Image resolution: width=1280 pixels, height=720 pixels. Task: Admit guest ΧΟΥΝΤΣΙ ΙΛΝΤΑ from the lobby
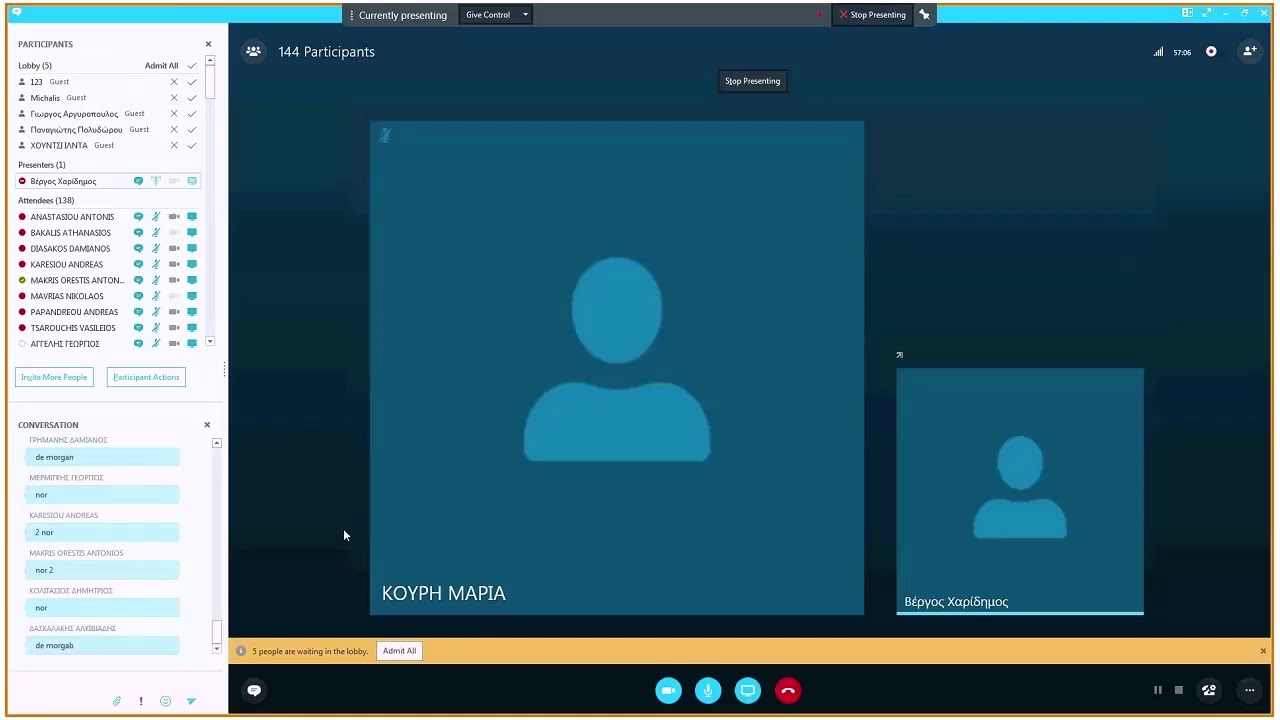click(192, 146)
